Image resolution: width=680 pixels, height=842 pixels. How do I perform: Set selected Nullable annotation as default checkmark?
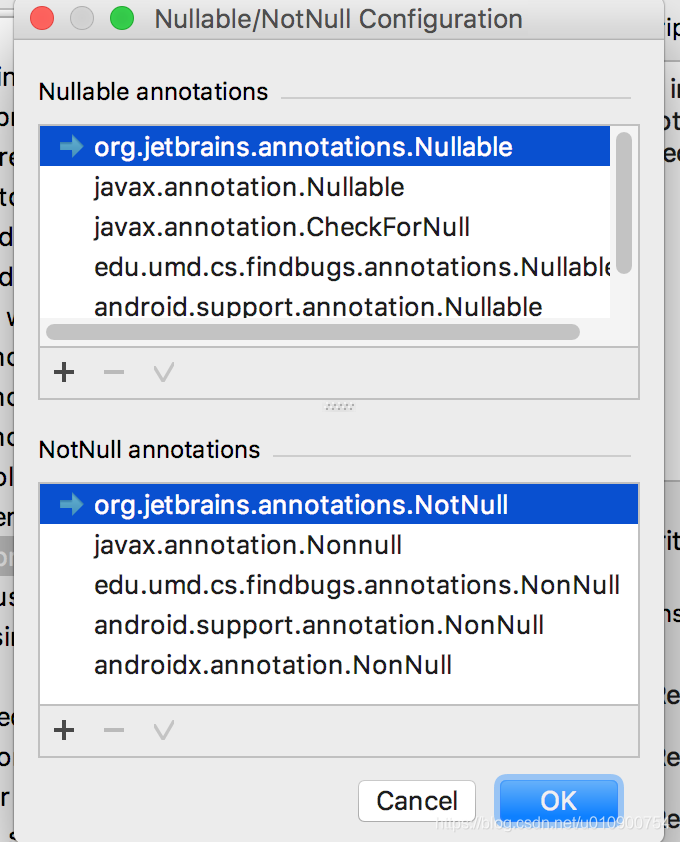pyautogui.click(x=163, y=372)
